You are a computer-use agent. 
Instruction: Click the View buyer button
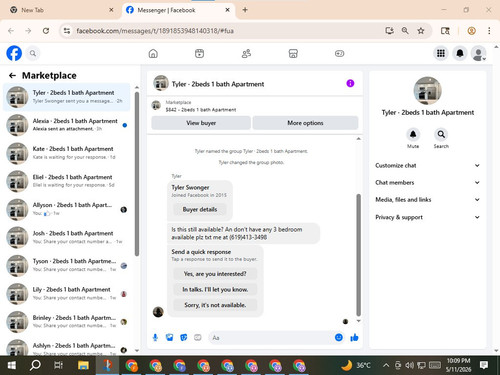coord(201,123)
